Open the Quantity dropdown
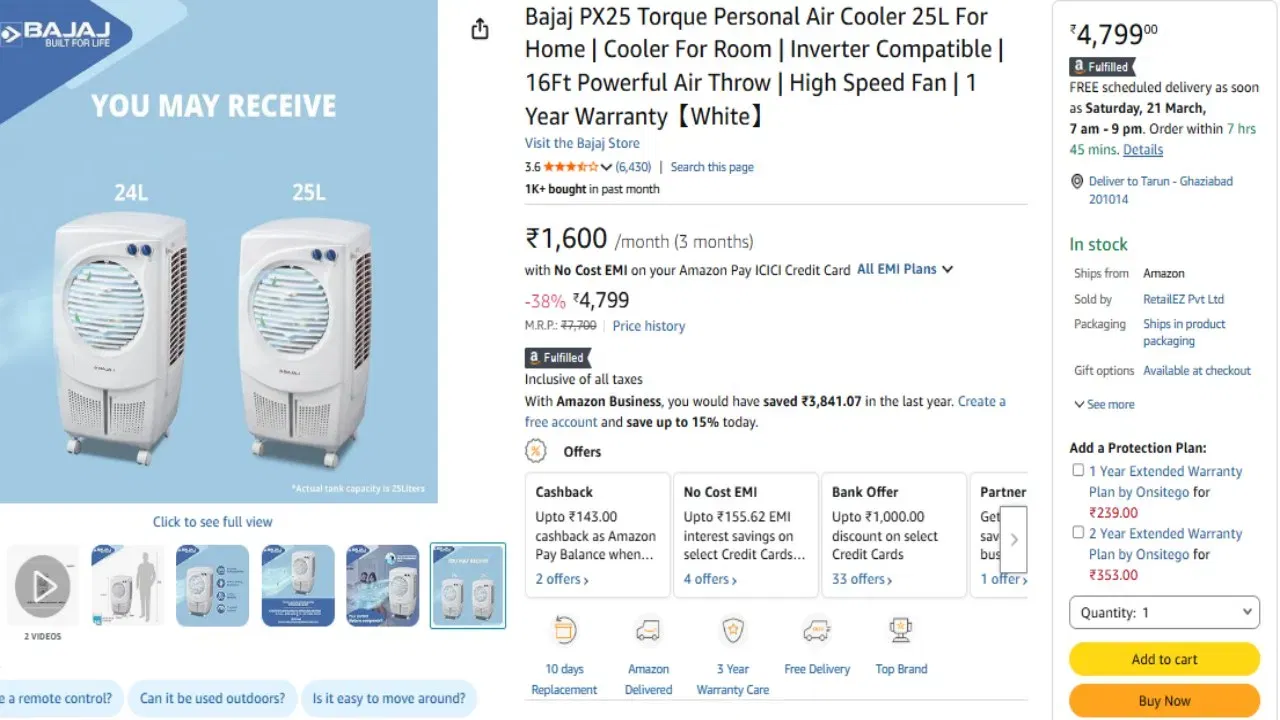1280x720 pixels. point(1164,611)
